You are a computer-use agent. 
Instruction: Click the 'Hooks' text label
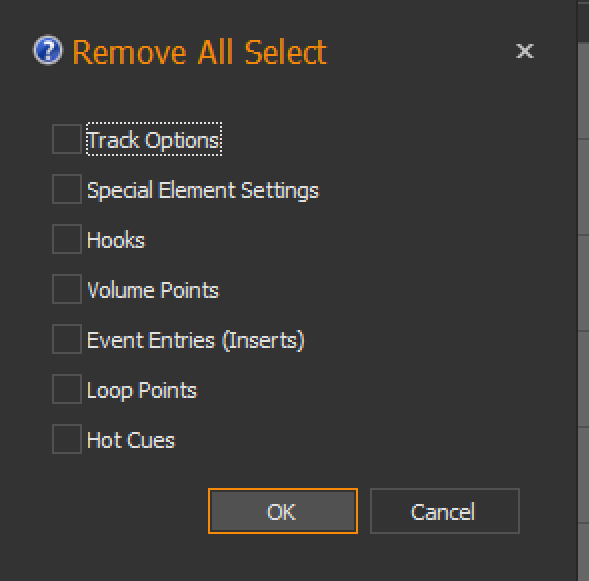click(x=116, y=240)
